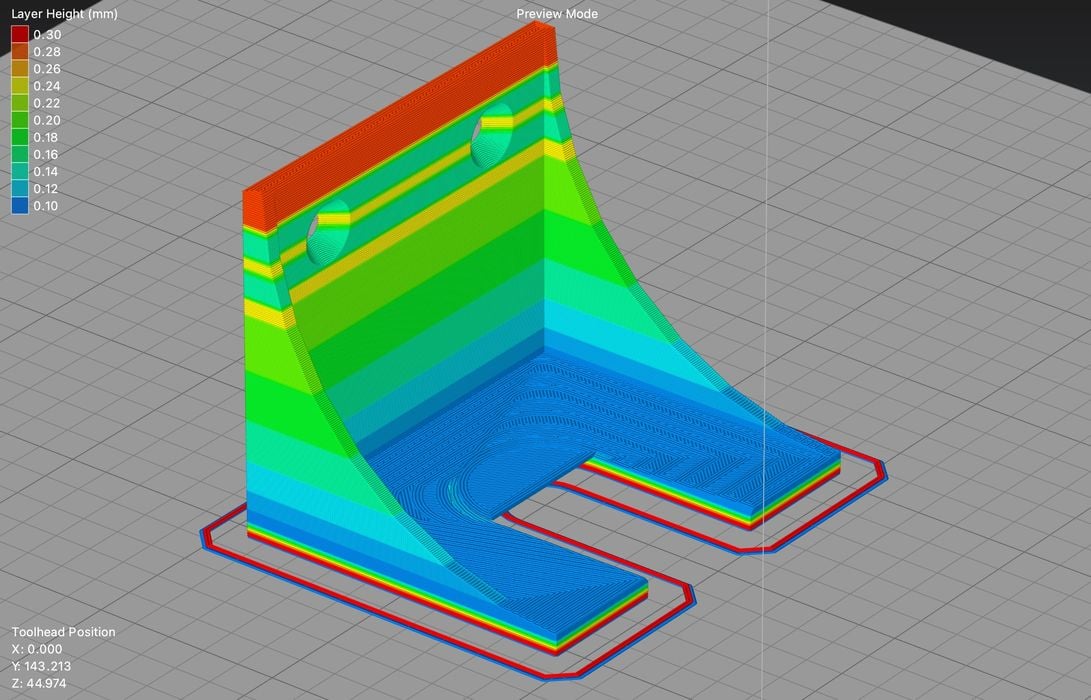
Task: Select the 0.20 mm green layer height swatch
Action: [x=19, y=121]
